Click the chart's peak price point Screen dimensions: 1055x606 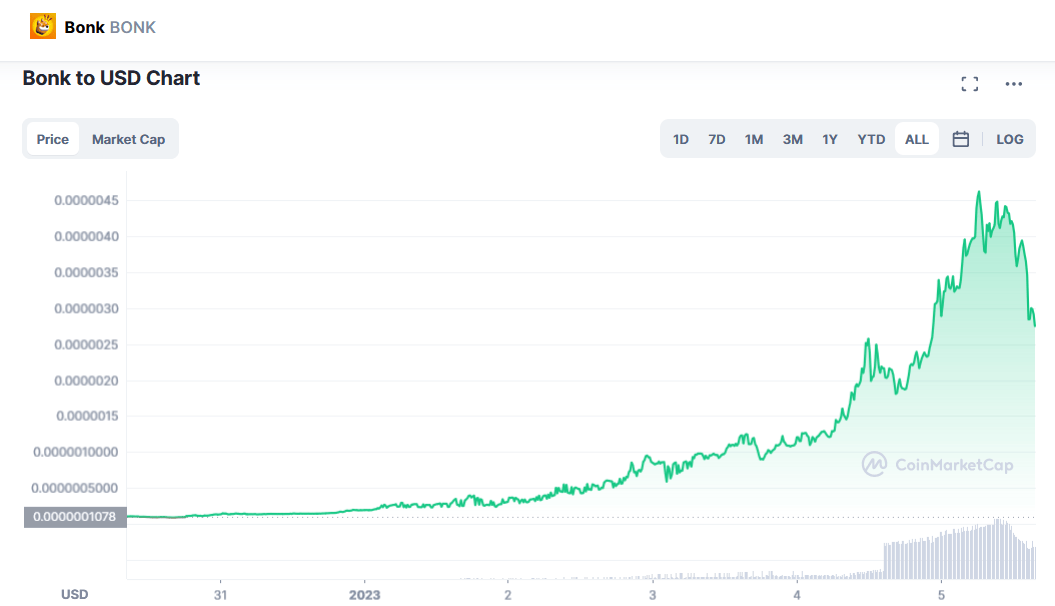click(x=979, y=192)
